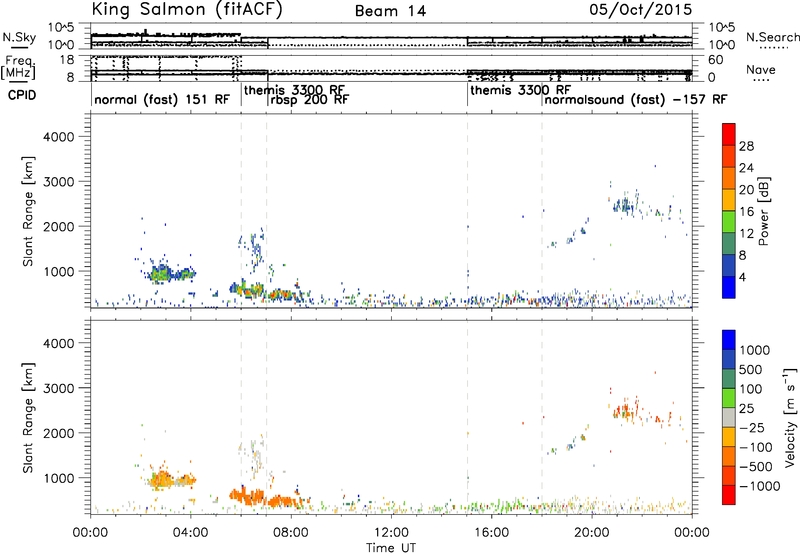Click the '16' label on Power color bar
The image size is (800, 554).
(746, 212)
